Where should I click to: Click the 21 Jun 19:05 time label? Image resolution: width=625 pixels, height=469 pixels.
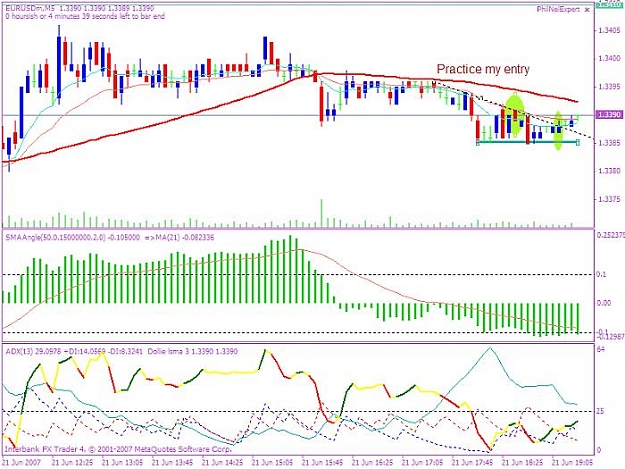572,463
